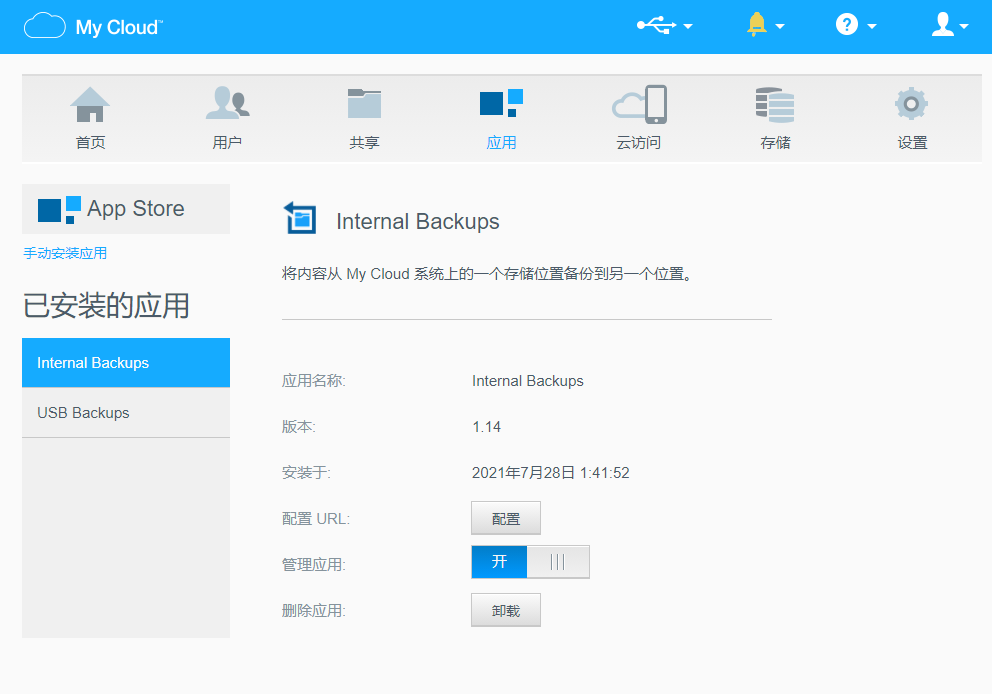Click the app description text

coord(487,274)
